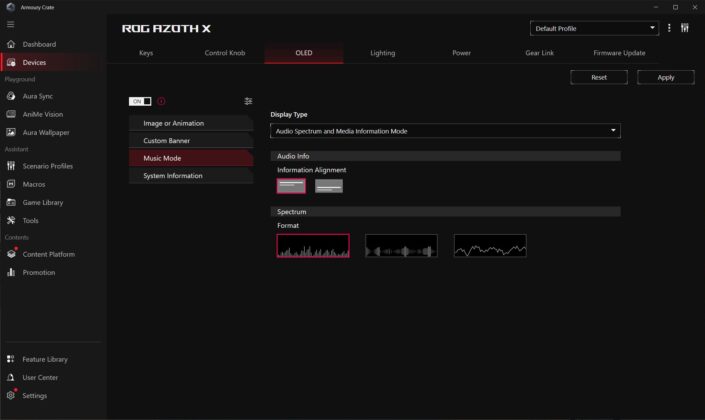This screenshot has width=705, height=420.
Task: Open the Promotion sidebar label
Action: 39,273
